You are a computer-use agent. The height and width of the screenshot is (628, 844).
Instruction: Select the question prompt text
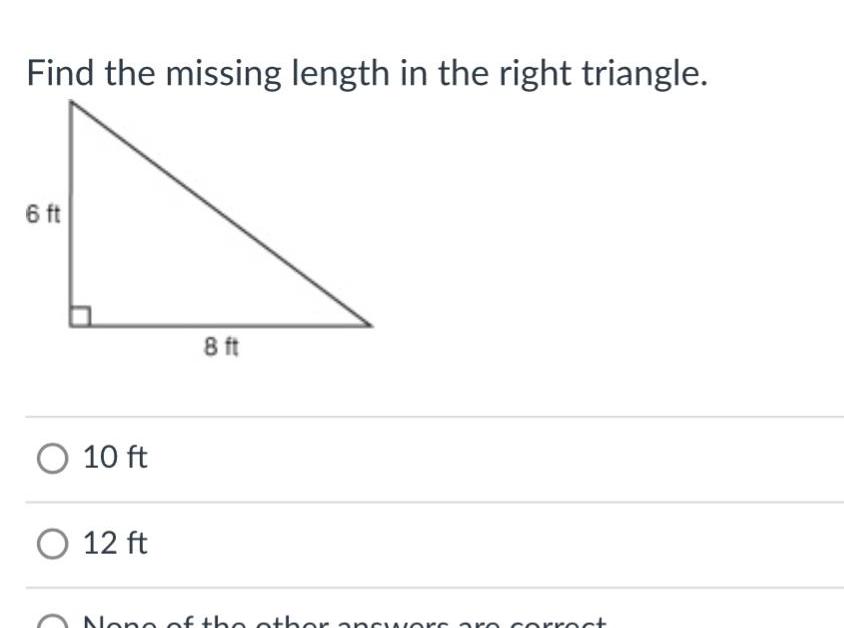click(365, 71)
